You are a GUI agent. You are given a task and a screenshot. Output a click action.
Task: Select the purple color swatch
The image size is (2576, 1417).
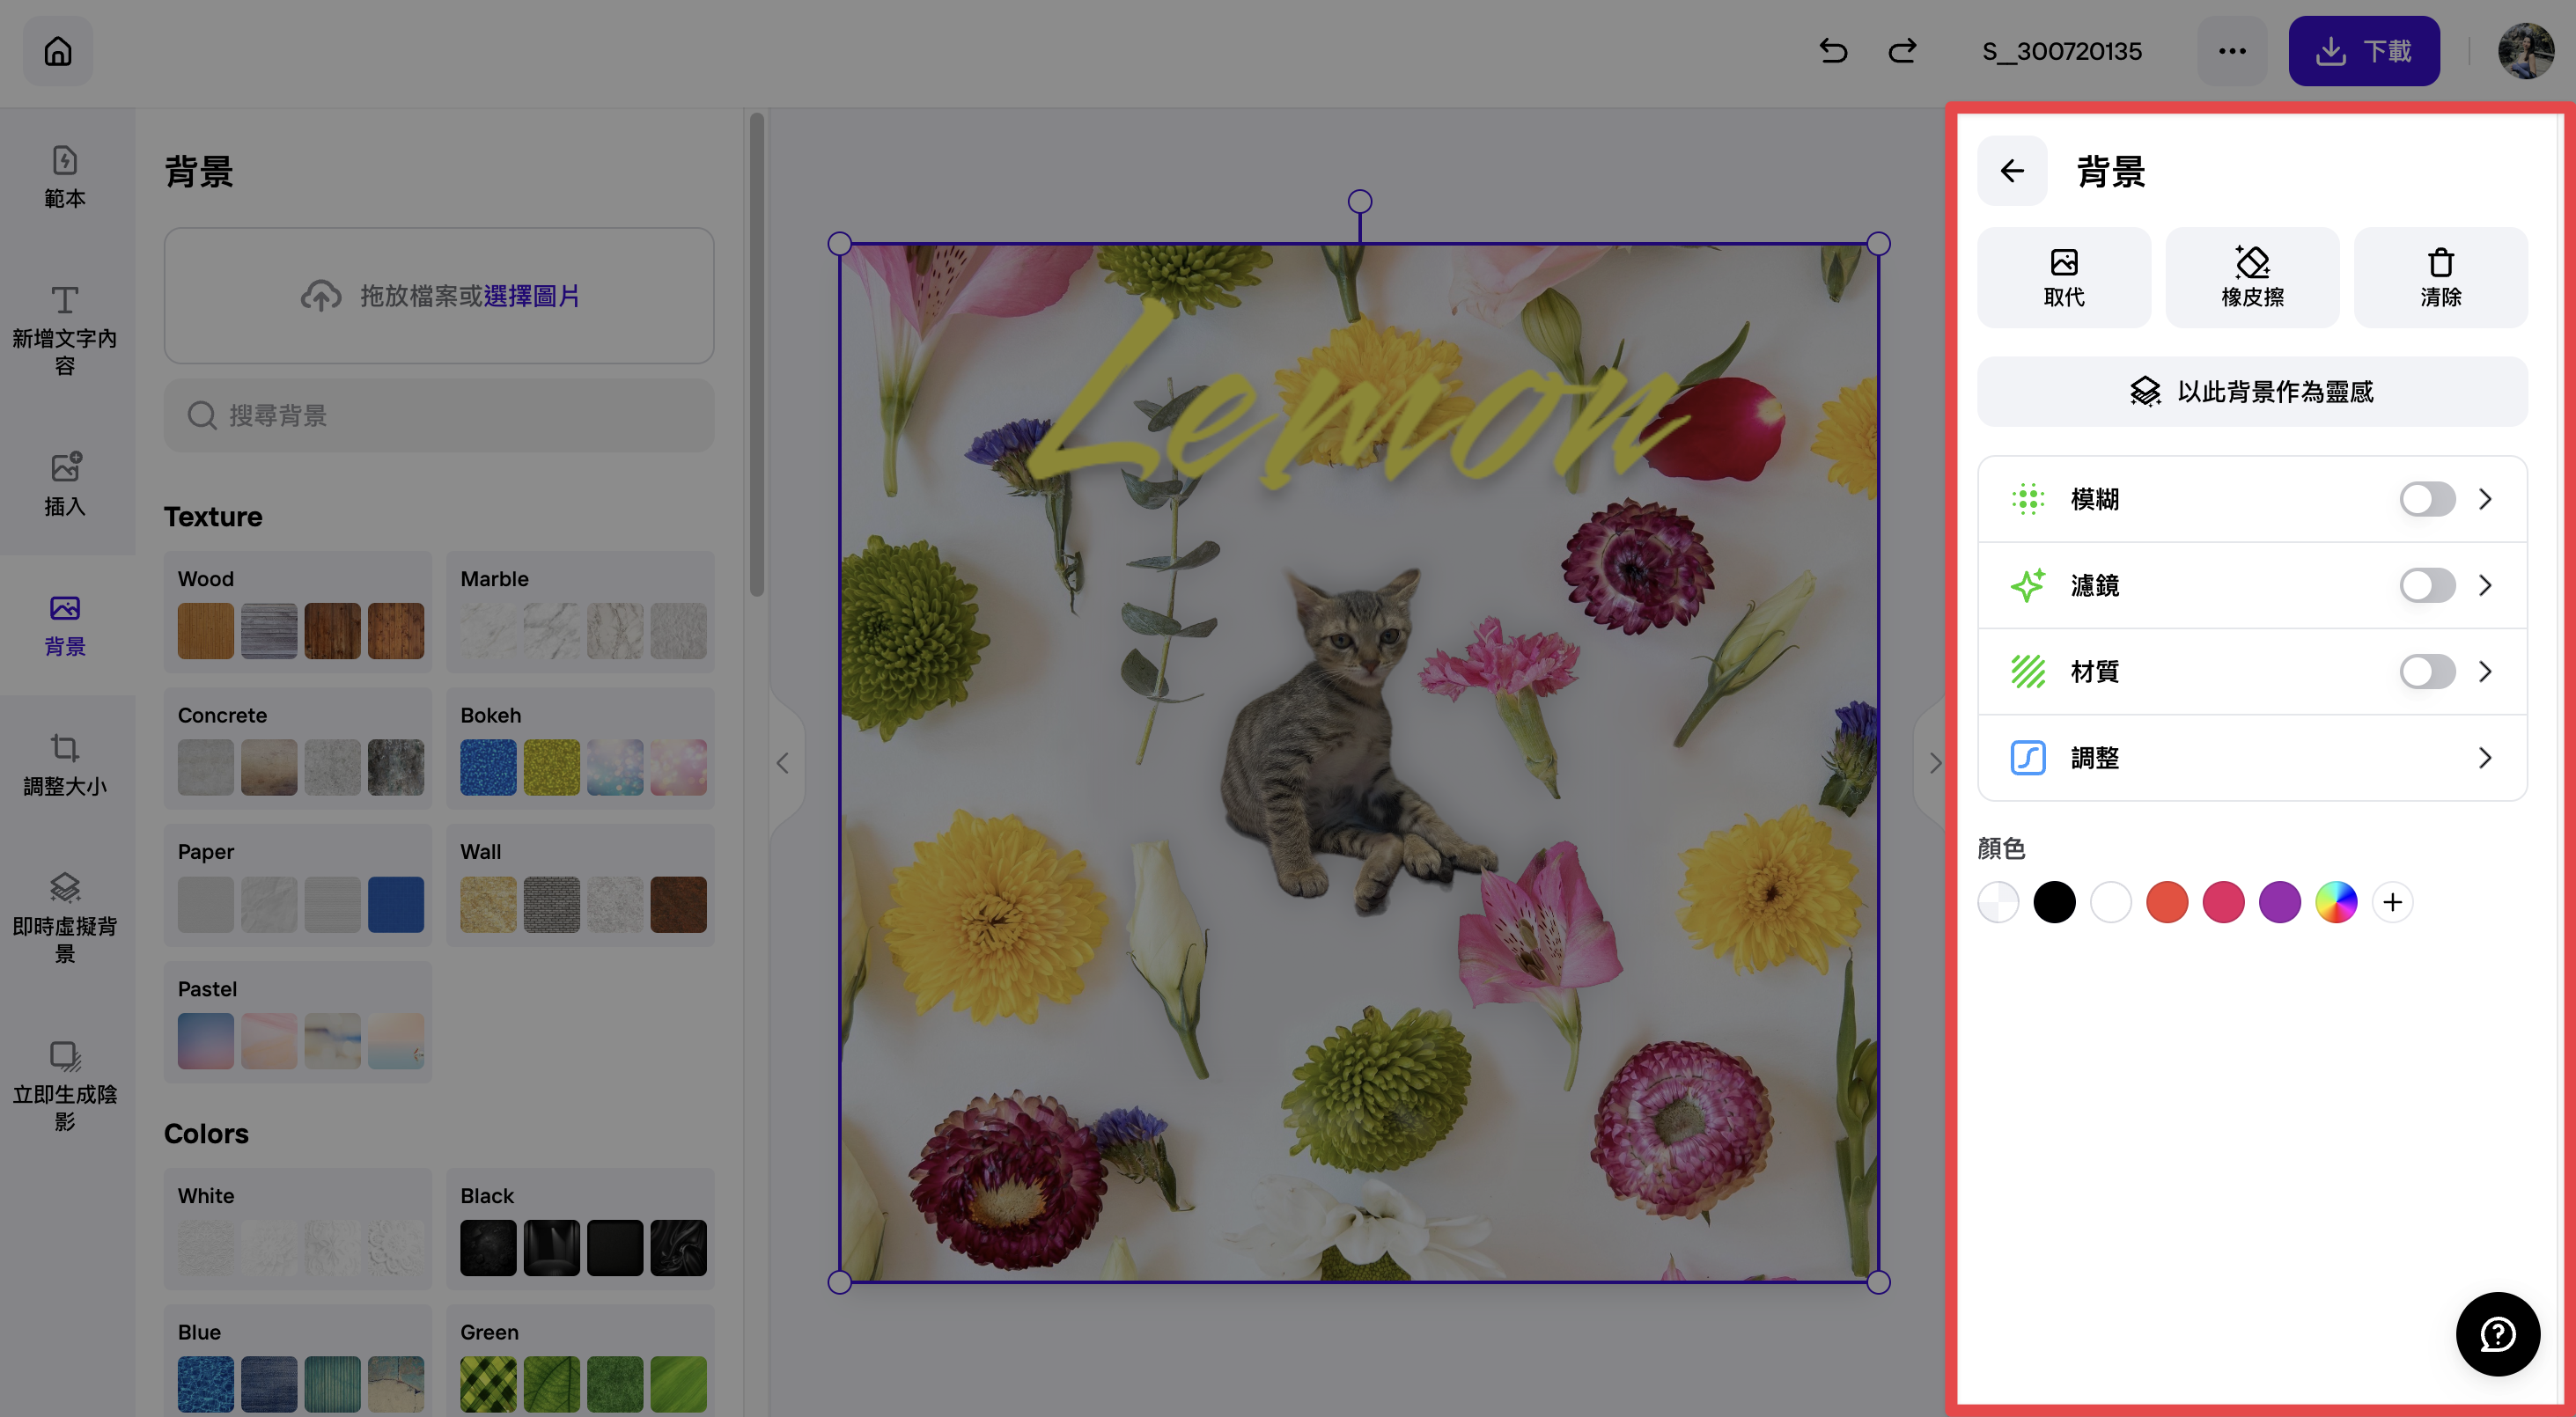pyautogui.click(x=2279, y=902)
